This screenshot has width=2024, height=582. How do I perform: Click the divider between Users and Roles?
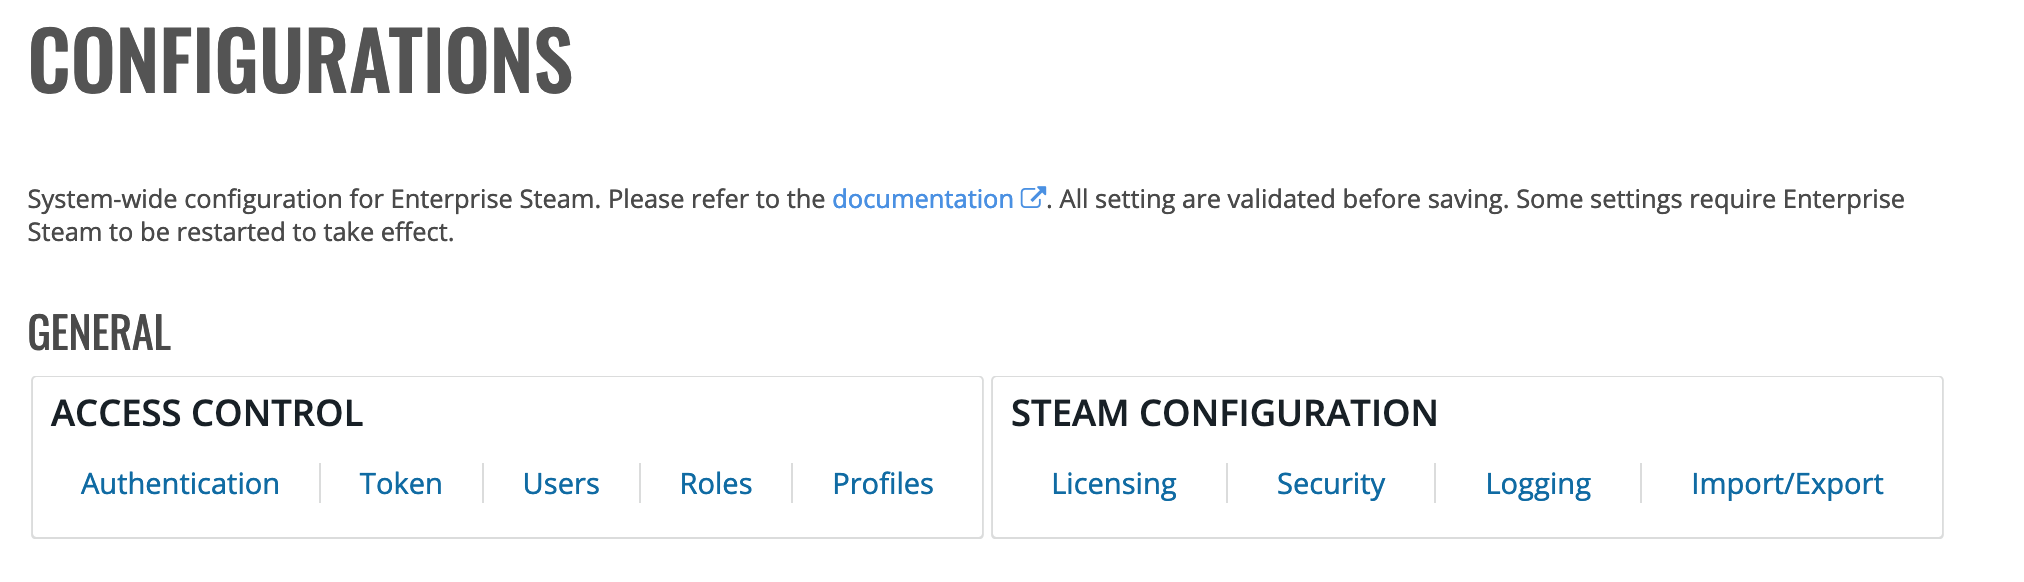coord(640,483)
